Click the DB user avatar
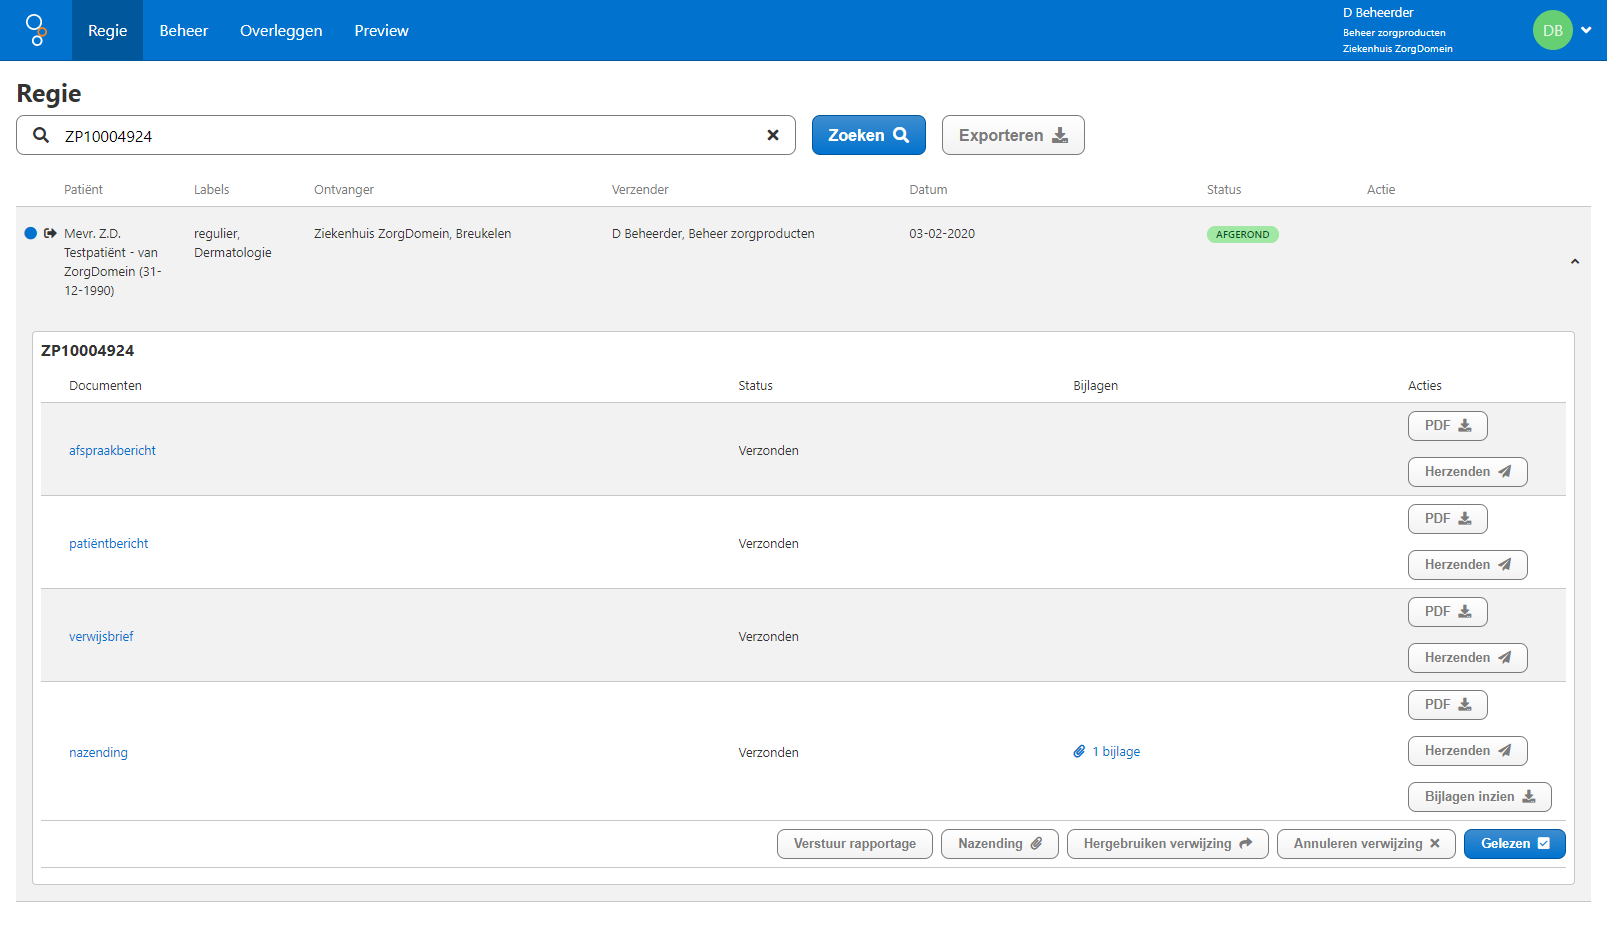The image size is (1607, 926). tap(1552, 30)
